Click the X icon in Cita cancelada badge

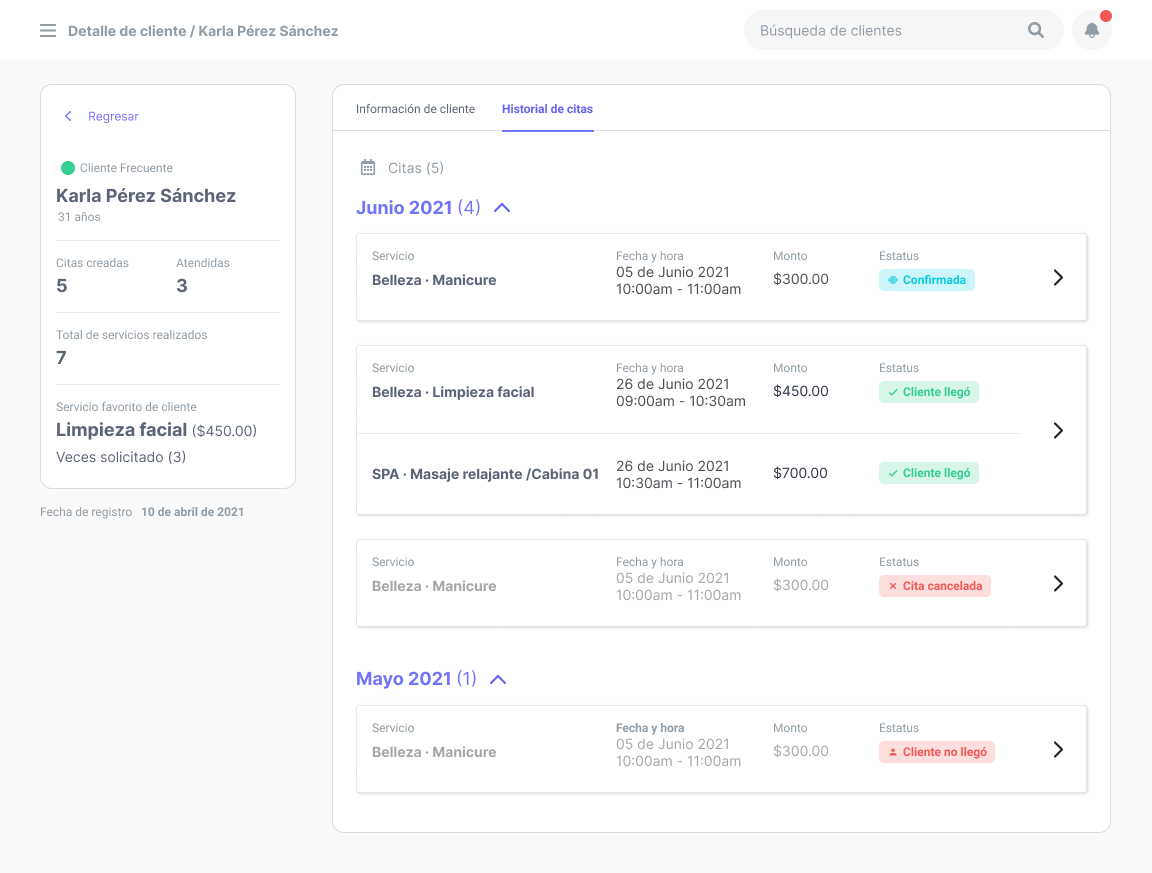coord(895,587)
